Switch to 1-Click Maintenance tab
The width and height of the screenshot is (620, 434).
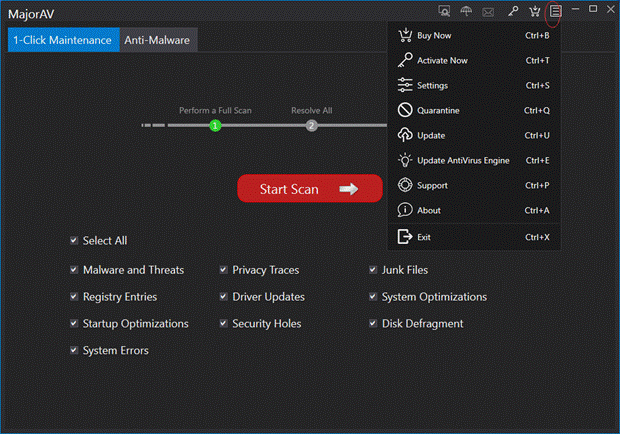pos(64,40)
